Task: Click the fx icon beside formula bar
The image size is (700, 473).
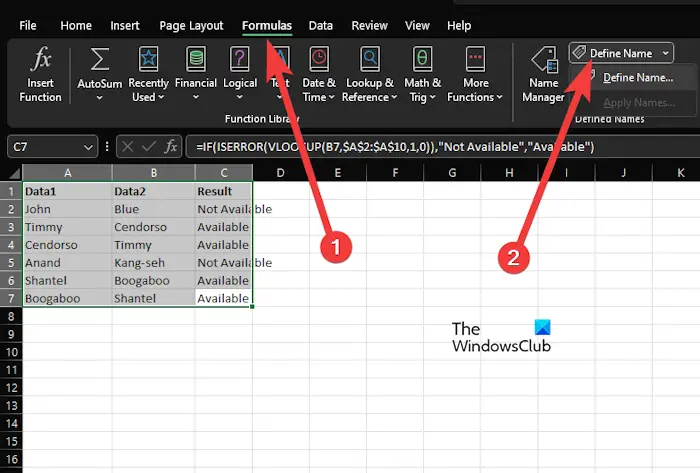Action: [171, 146]
